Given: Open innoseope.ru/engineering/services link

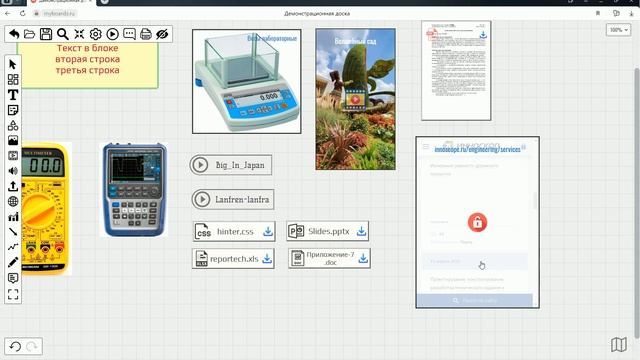Looking at the screenshot, I should coord(477,149).
